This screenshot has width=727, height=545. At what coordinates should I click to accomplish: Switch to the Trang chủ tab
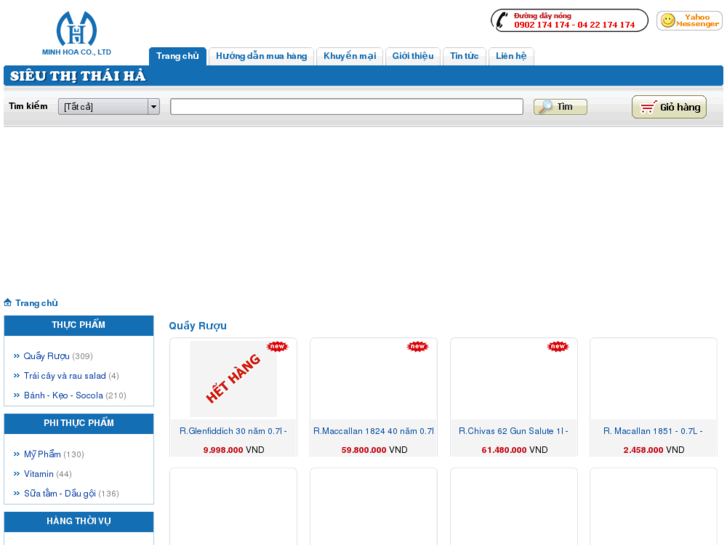178,56
